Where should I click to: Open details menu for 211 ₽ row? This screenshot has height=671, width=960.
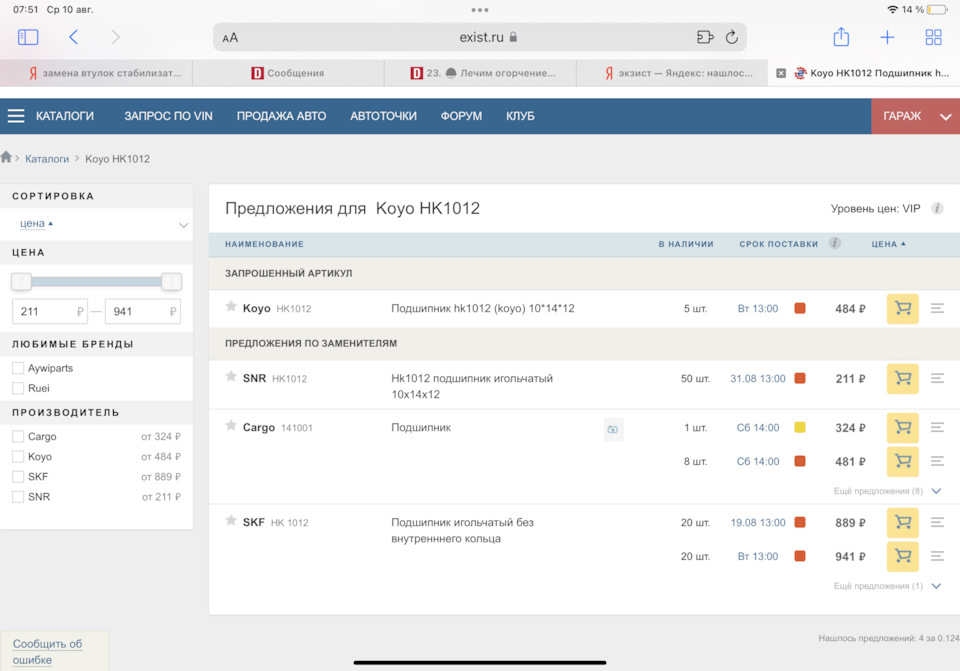coord(937,378)
